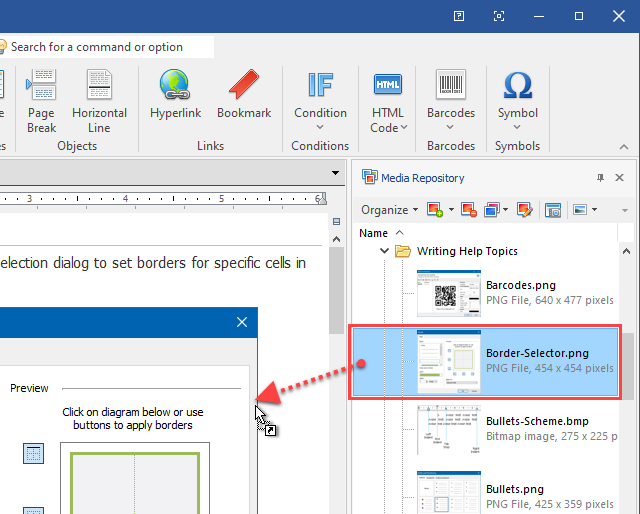Collapse the Writing Help Topics folder
The width and height of the screenshot is (640, 514).
pos(384,251)
